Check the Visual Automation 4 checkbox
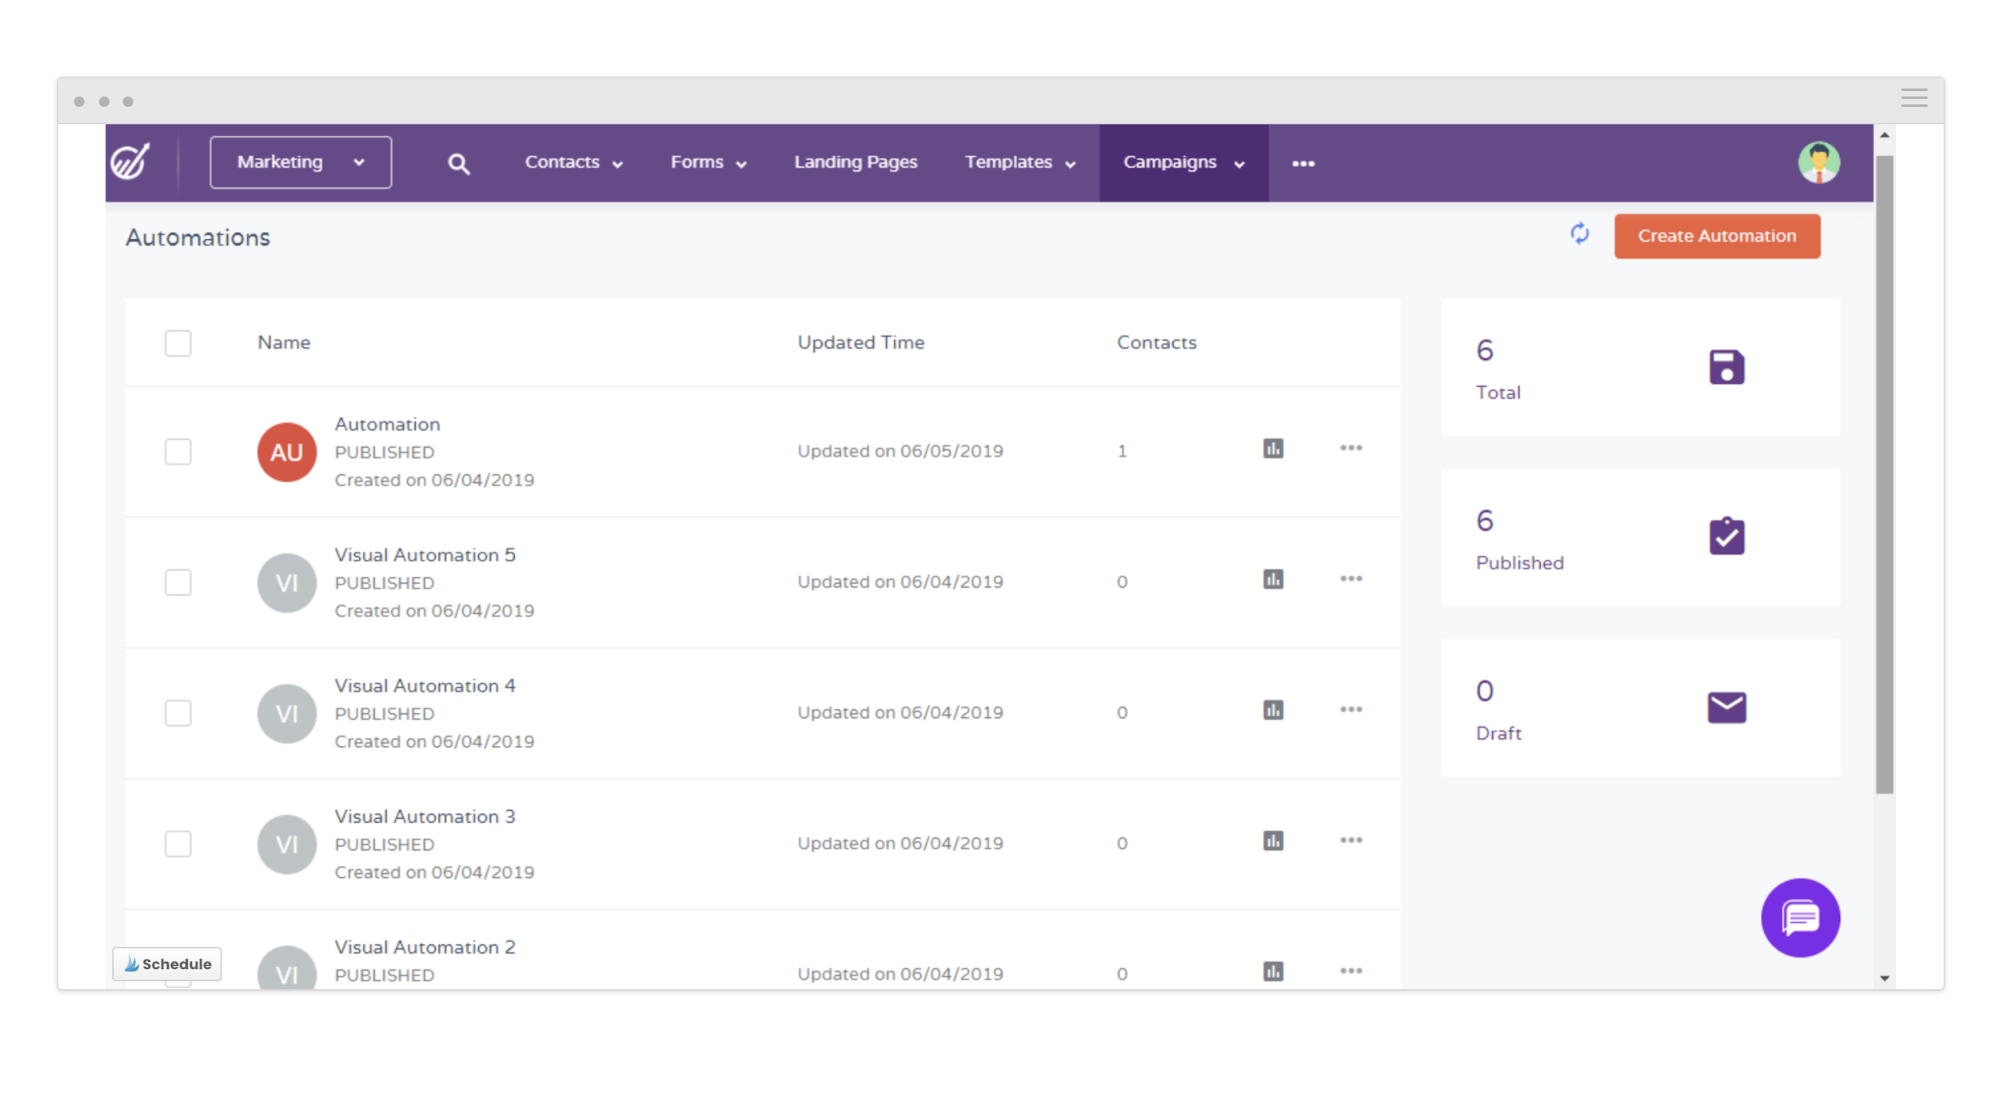The image size is (1999, 1093). (x=178, y=714)
